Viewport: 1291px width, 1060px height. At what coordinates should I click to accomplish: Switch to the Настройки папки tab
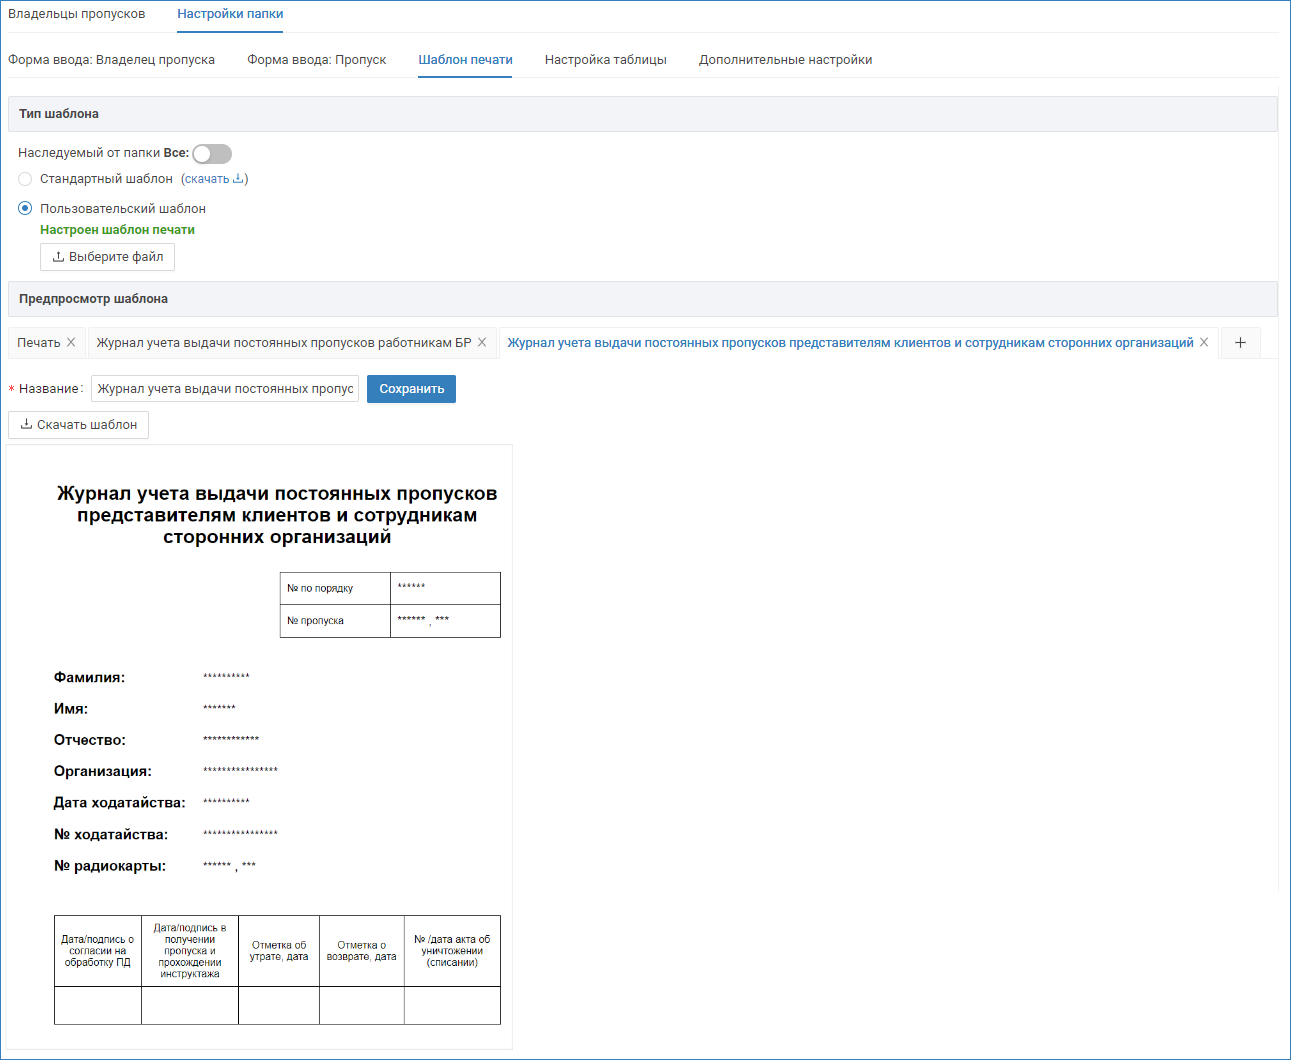pyautogui.click(x=230, y=14)
